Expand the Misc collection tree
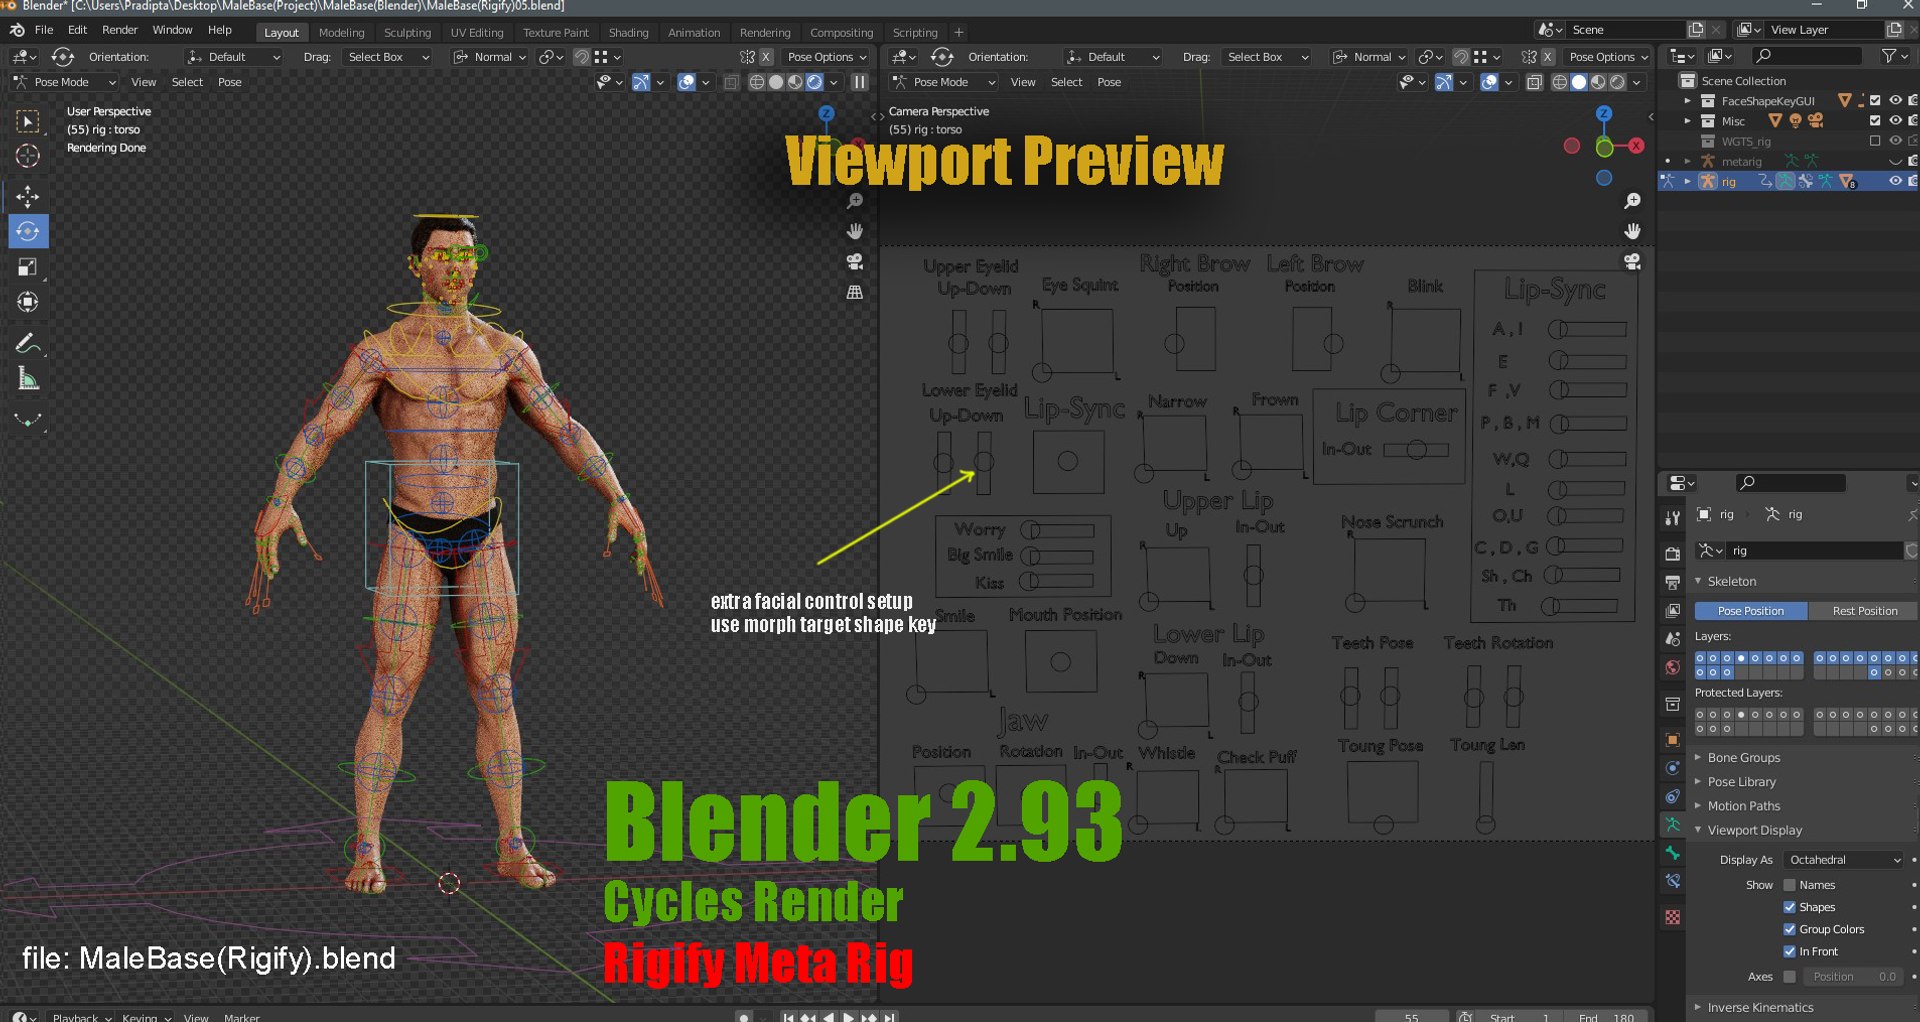1920x1022 pixels. [x=1688, y=120]
